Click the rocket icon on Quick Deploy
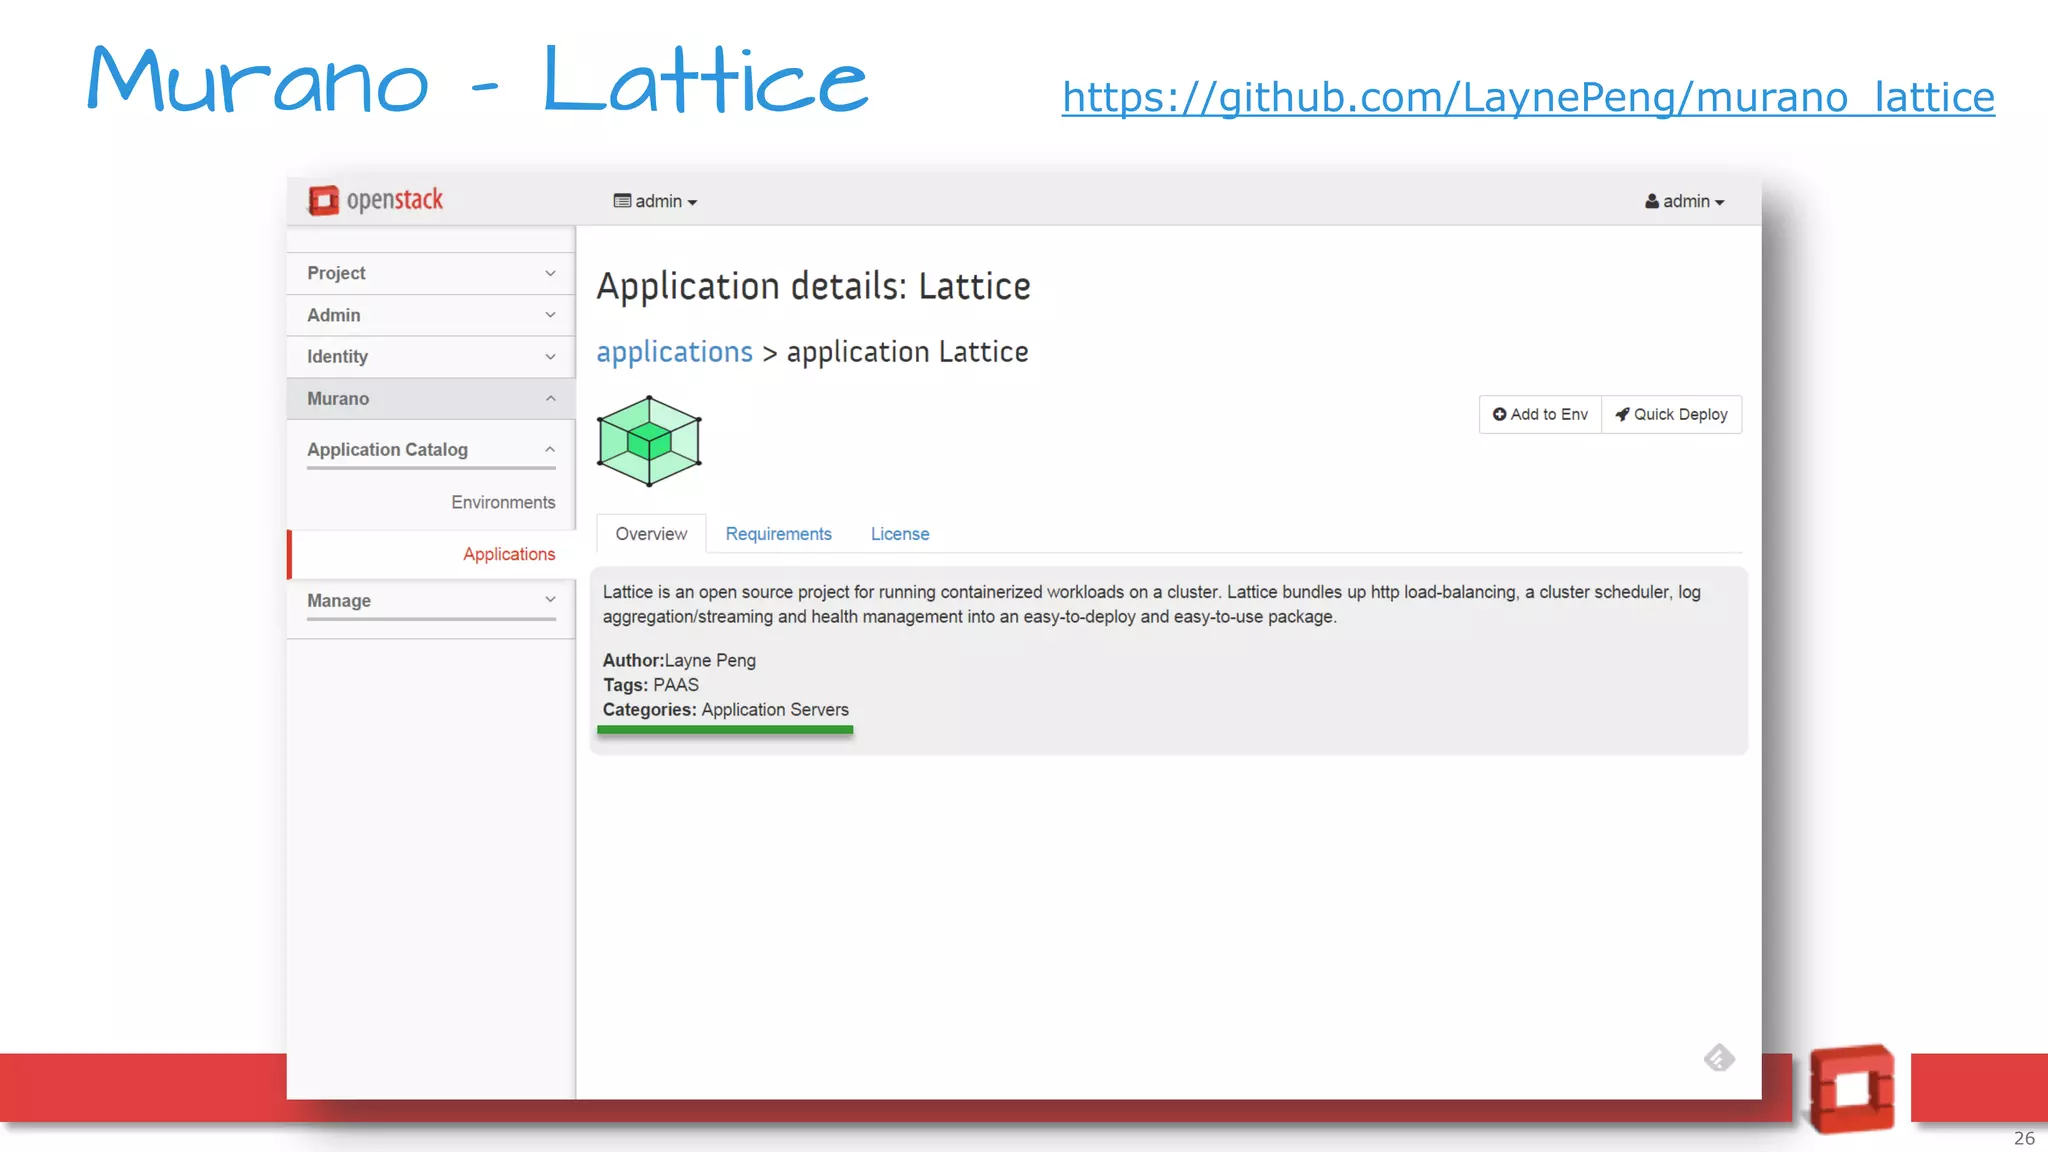 [1622, 414]
